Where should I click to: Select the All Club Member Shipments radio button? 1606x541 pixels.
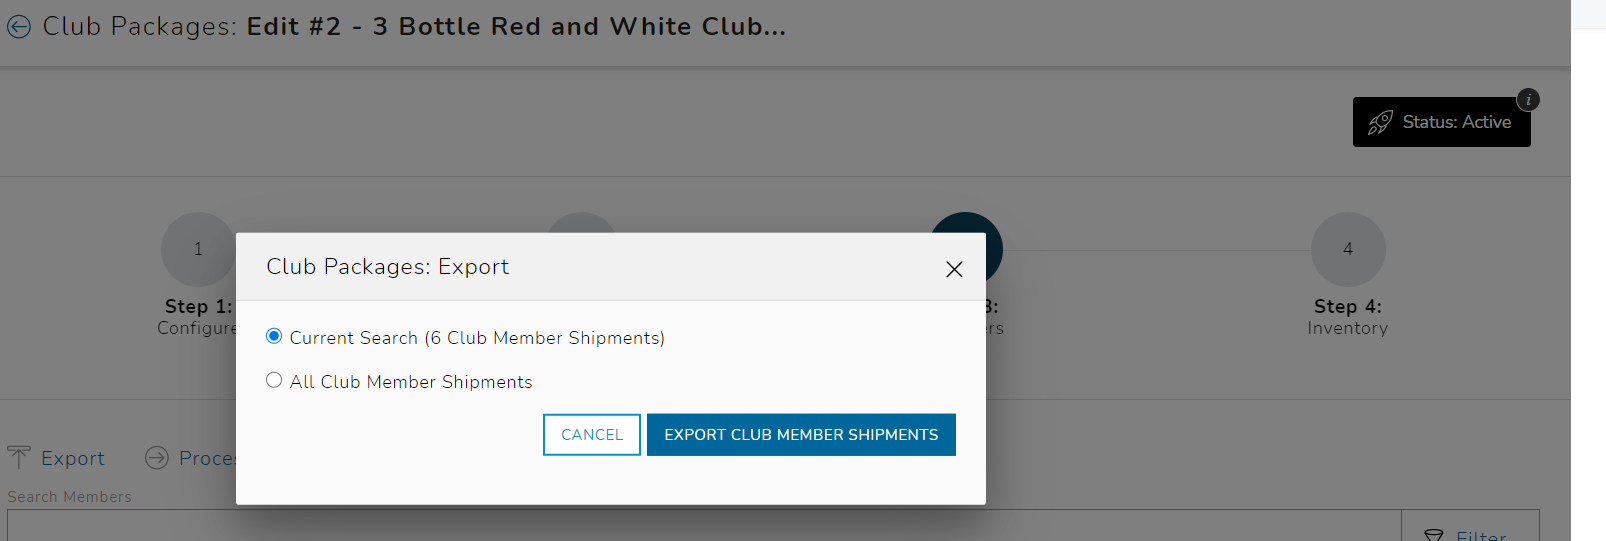274,380
